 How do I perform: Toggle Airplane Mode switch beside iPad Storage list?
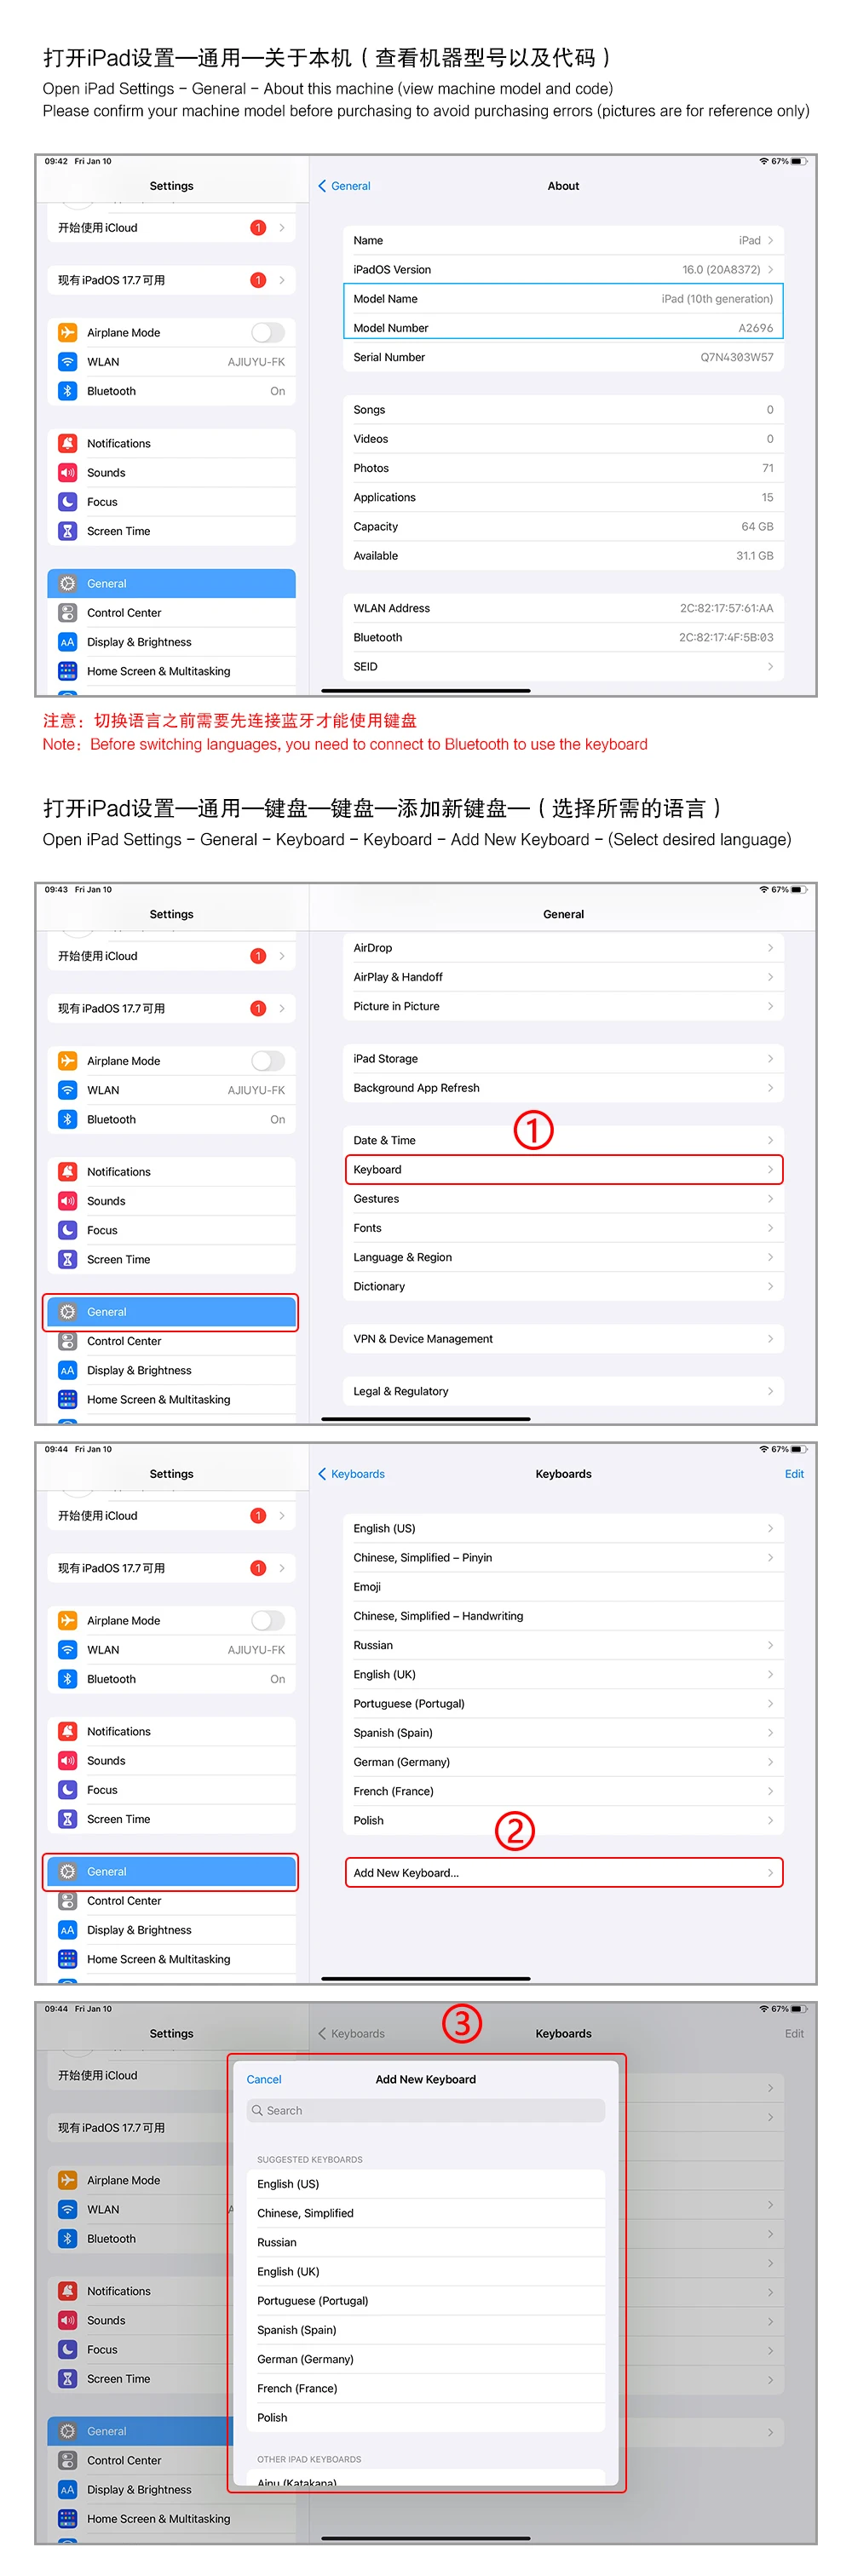pyautogui.click(x=267, y=1061)
